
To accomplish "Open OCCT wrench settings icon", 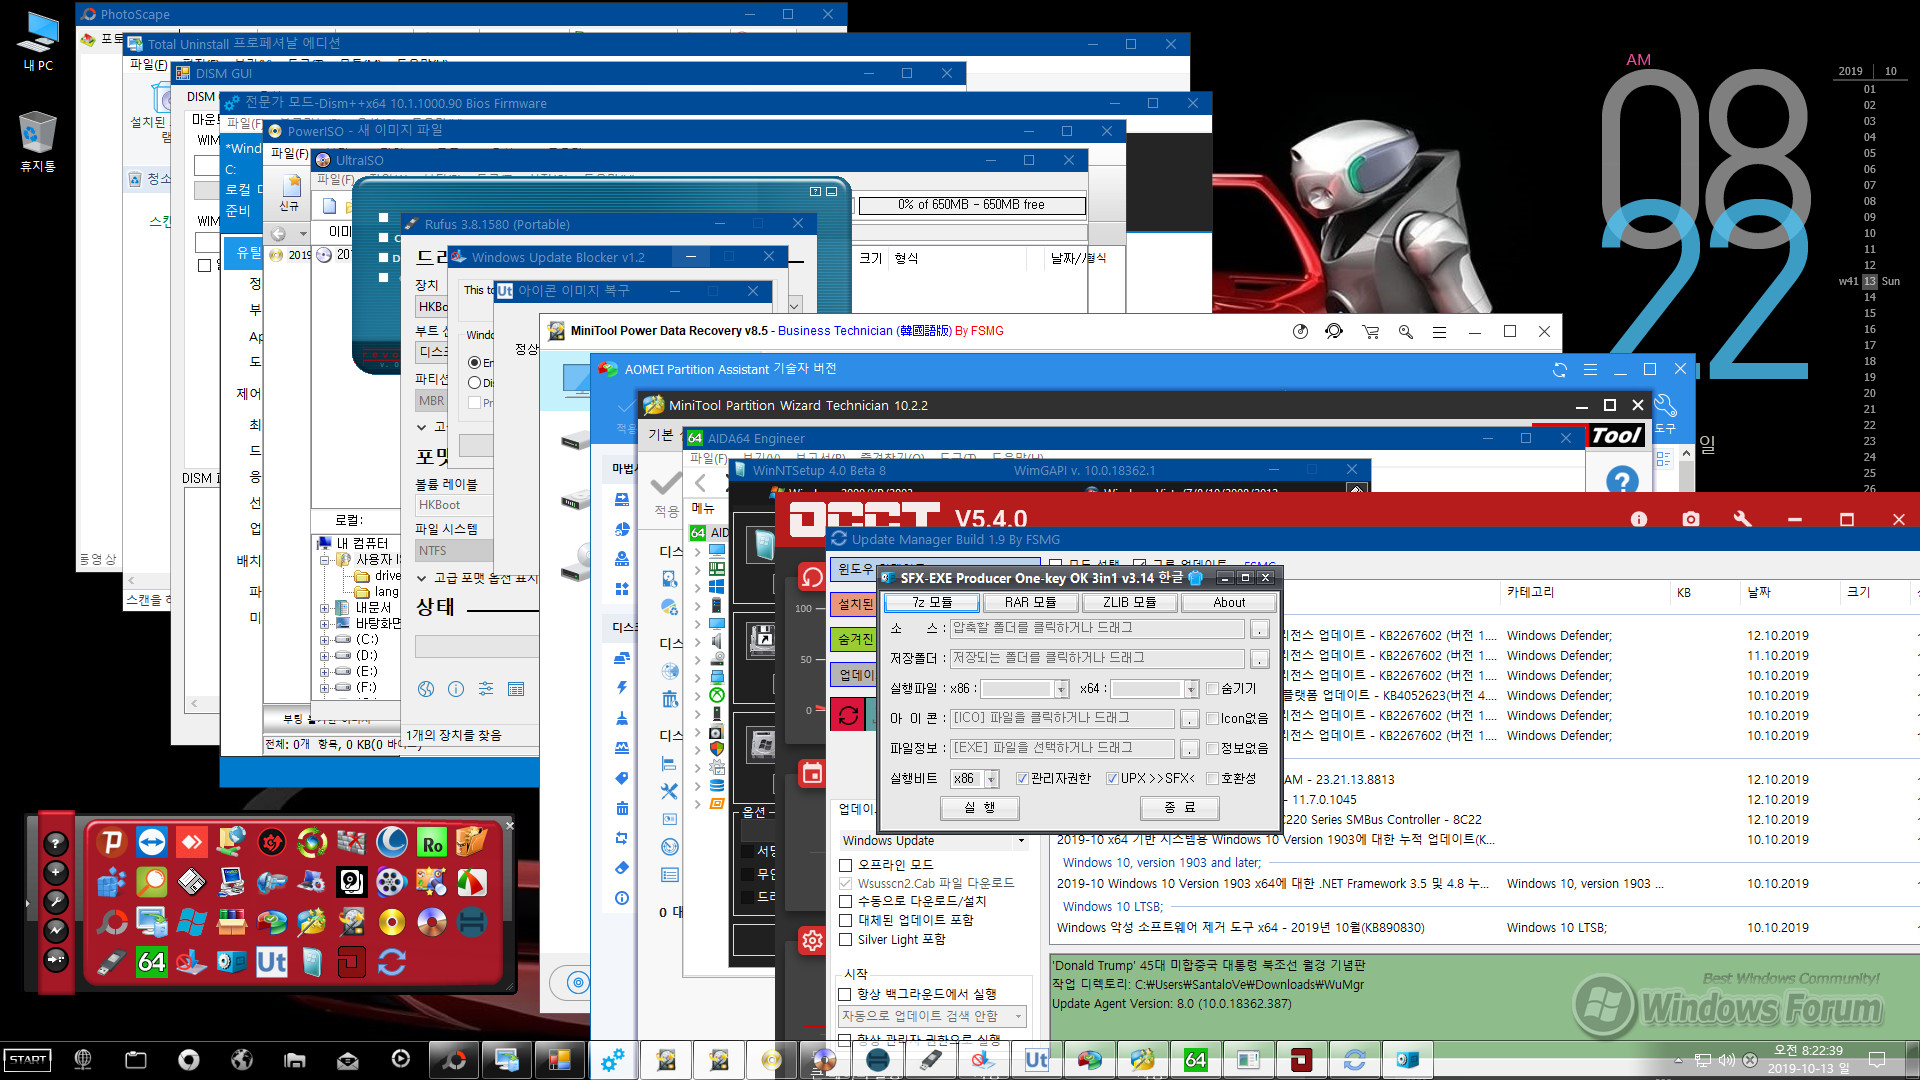I will (x=1742, y=519).
